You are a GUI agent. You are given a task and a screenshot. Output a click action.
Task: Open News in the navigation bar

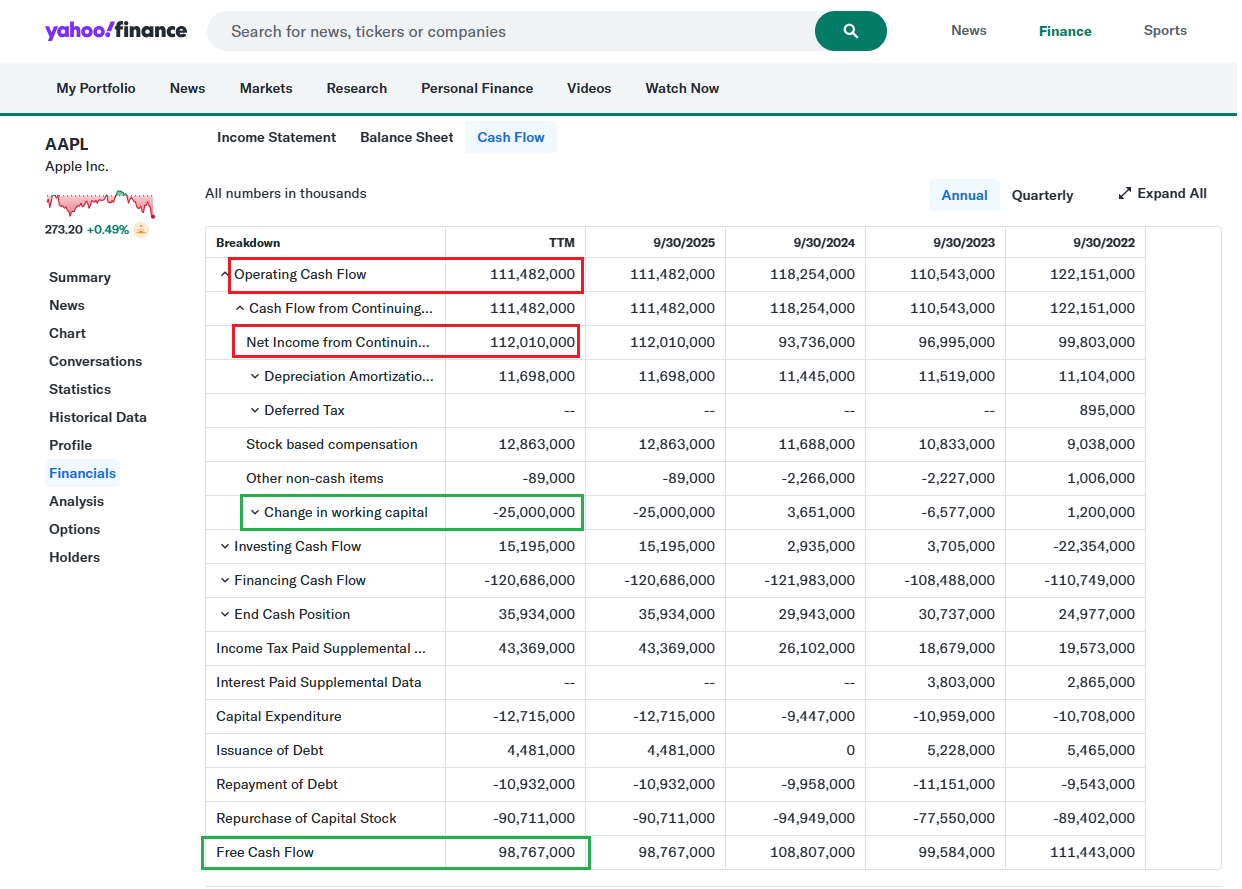(x=187, y=88)
